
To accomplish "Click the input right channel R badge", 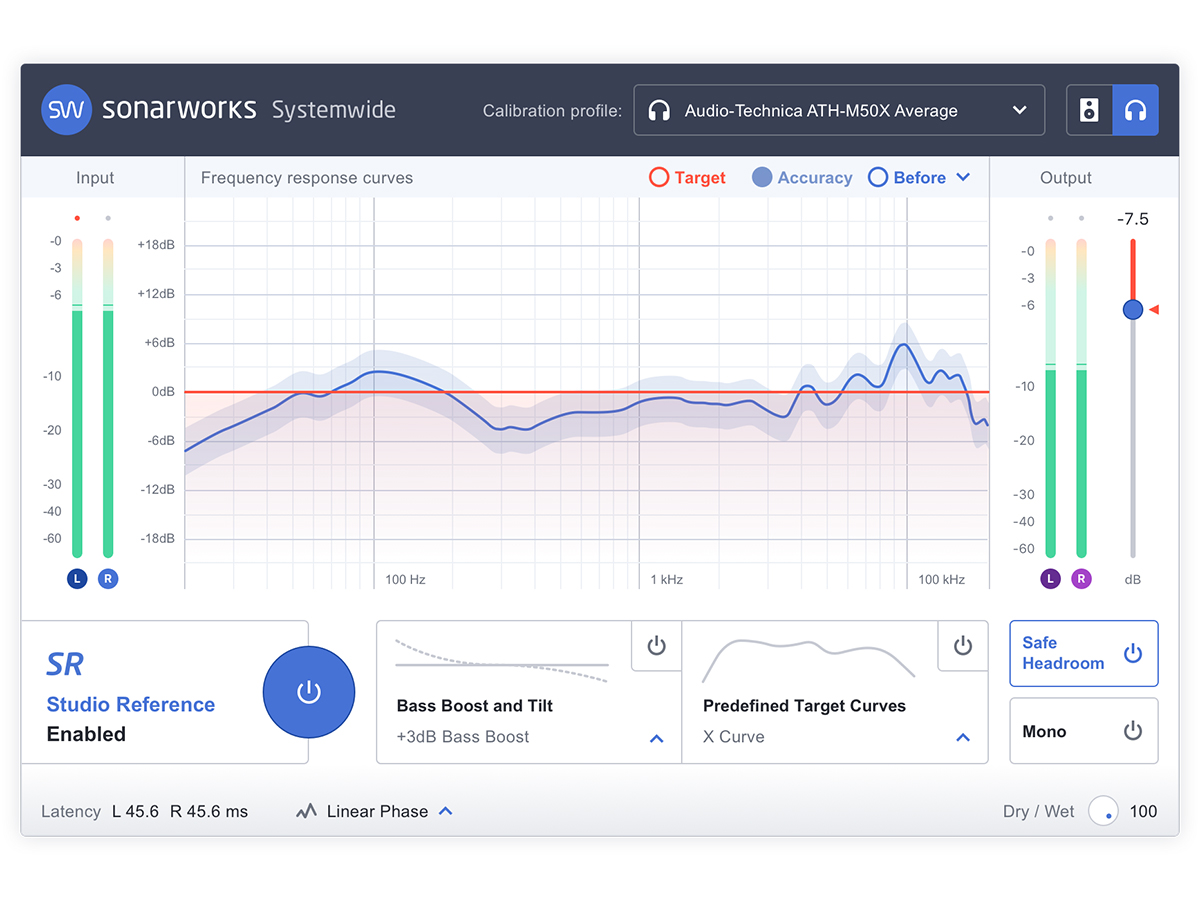I will tap(108, 578).
